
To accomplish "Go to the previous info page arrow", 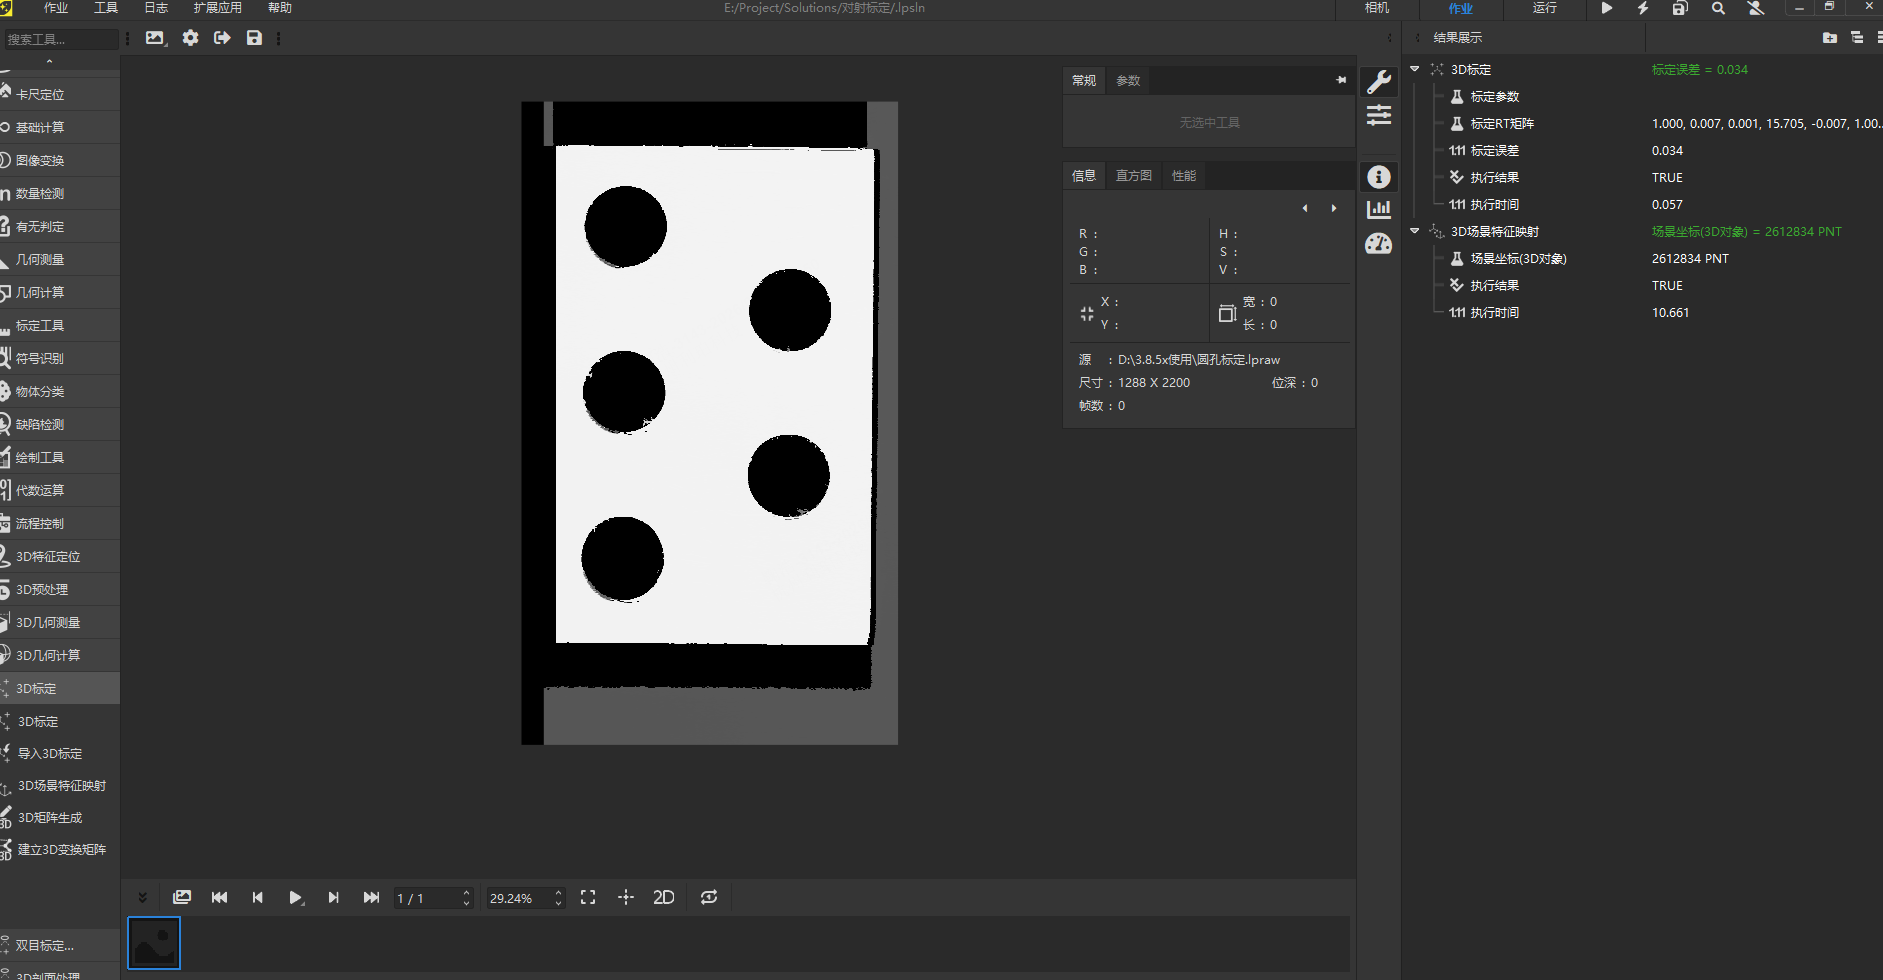I will click(x=1305, y=208).
